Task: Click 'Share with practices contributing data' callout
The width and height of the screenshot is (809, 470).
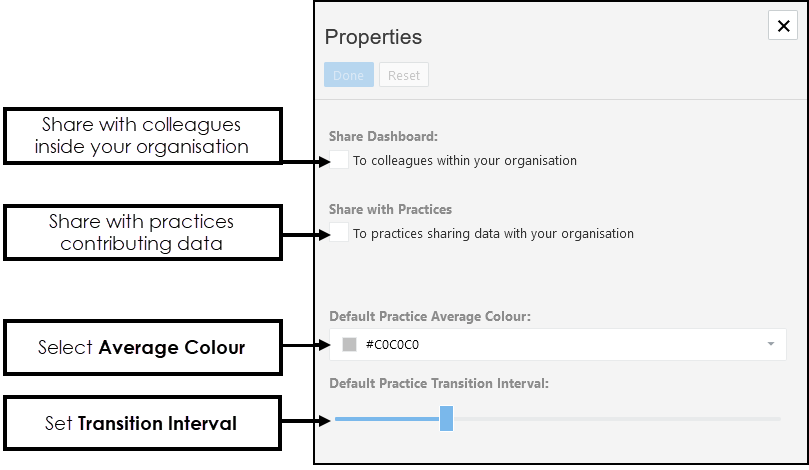Action: click(x=142, y=232)
